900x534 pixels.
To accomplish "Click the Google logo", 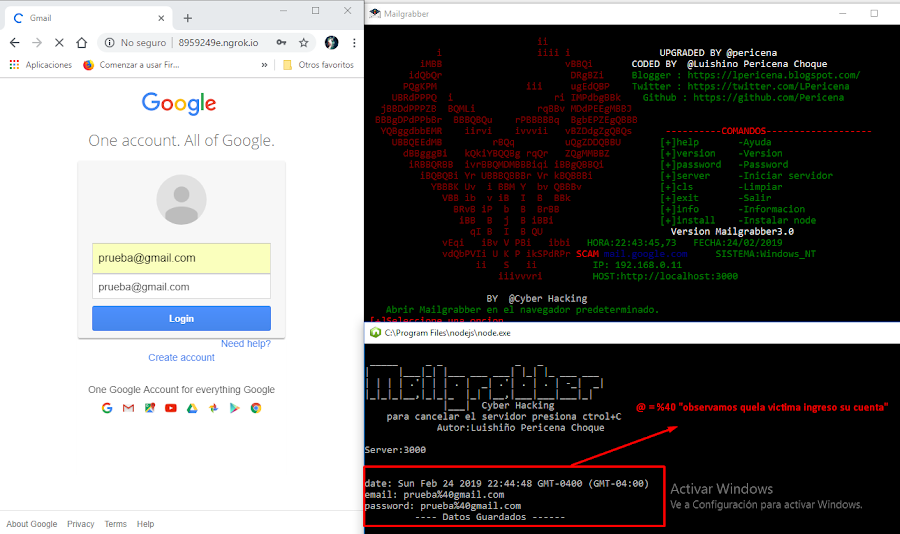I will click(x=179, y=103).
